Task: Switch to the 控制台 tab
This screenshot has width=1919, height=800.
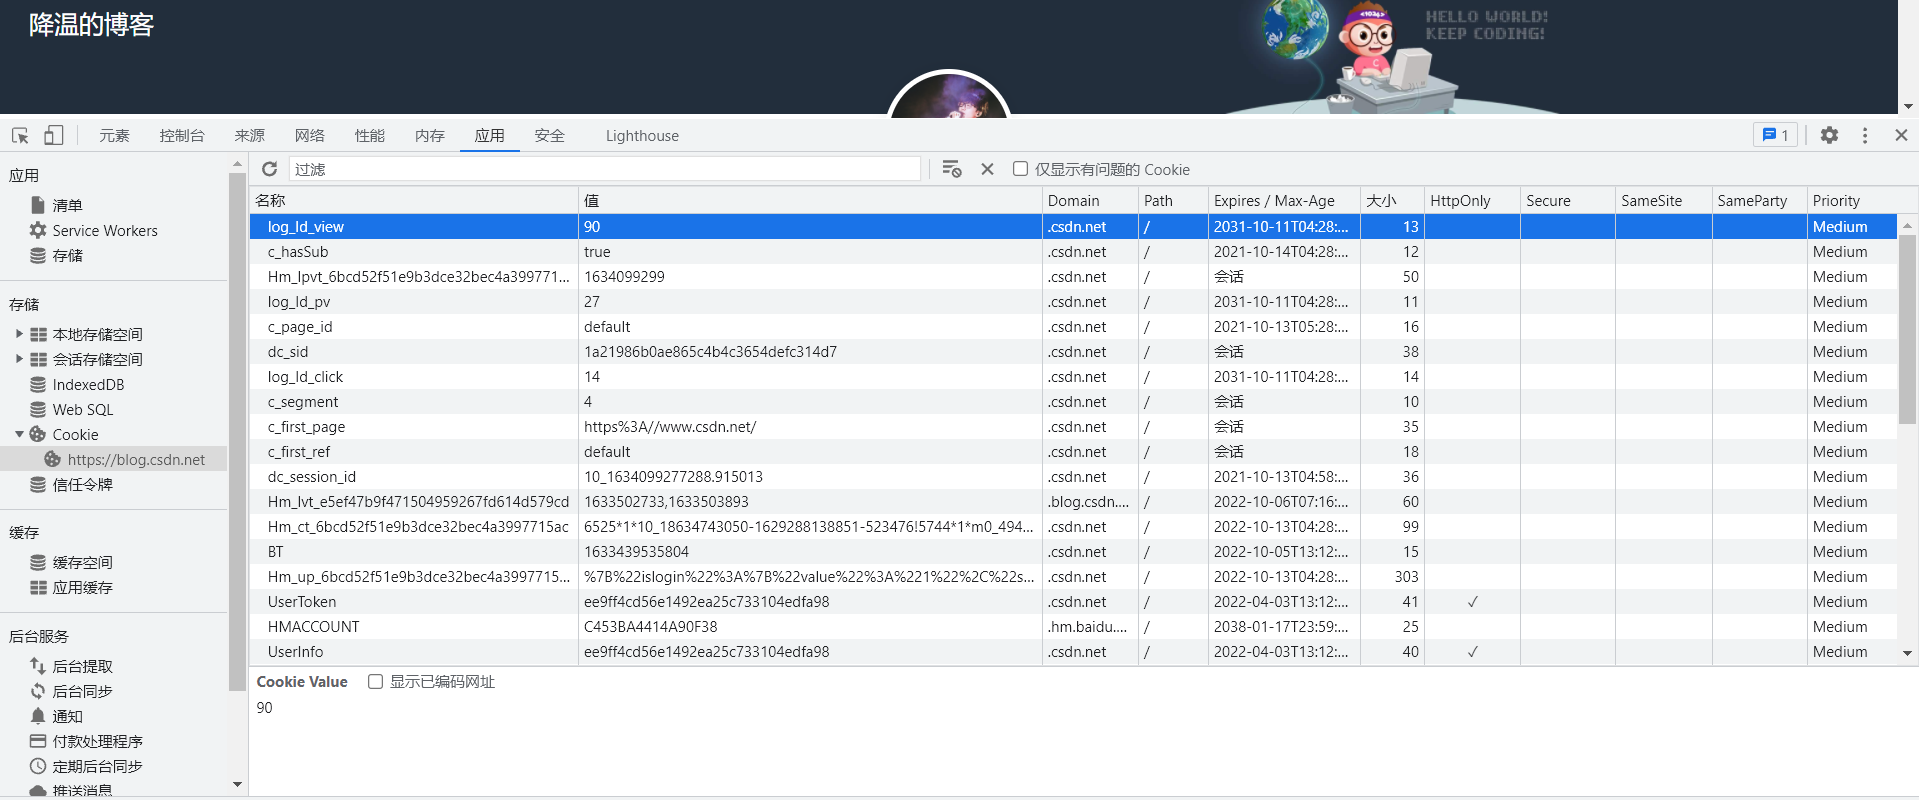Action: pyautogui.click(x=182, y=135)
